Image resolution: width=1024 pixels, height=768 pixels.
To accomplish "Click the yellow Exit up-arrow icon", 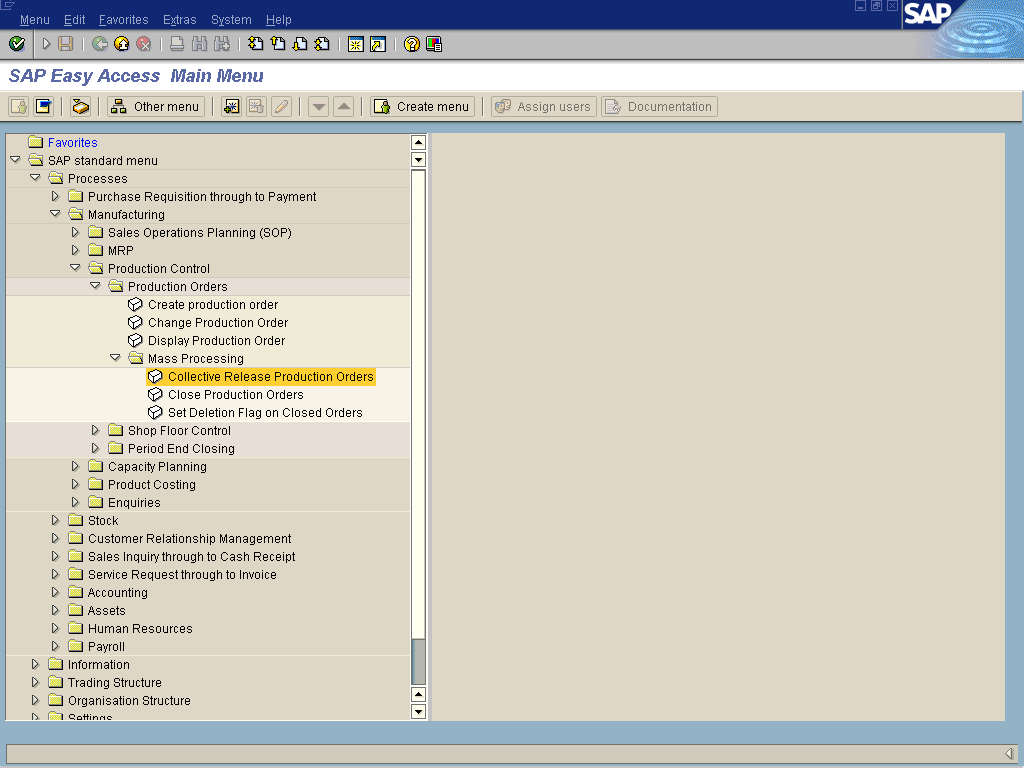I will (121, 44).
